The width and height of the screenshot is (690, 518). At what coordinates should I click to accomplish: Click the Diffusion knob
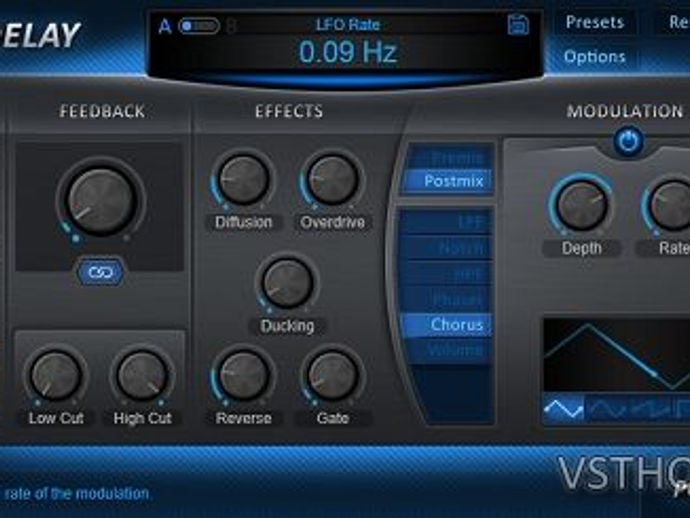[x=243, y=179]
